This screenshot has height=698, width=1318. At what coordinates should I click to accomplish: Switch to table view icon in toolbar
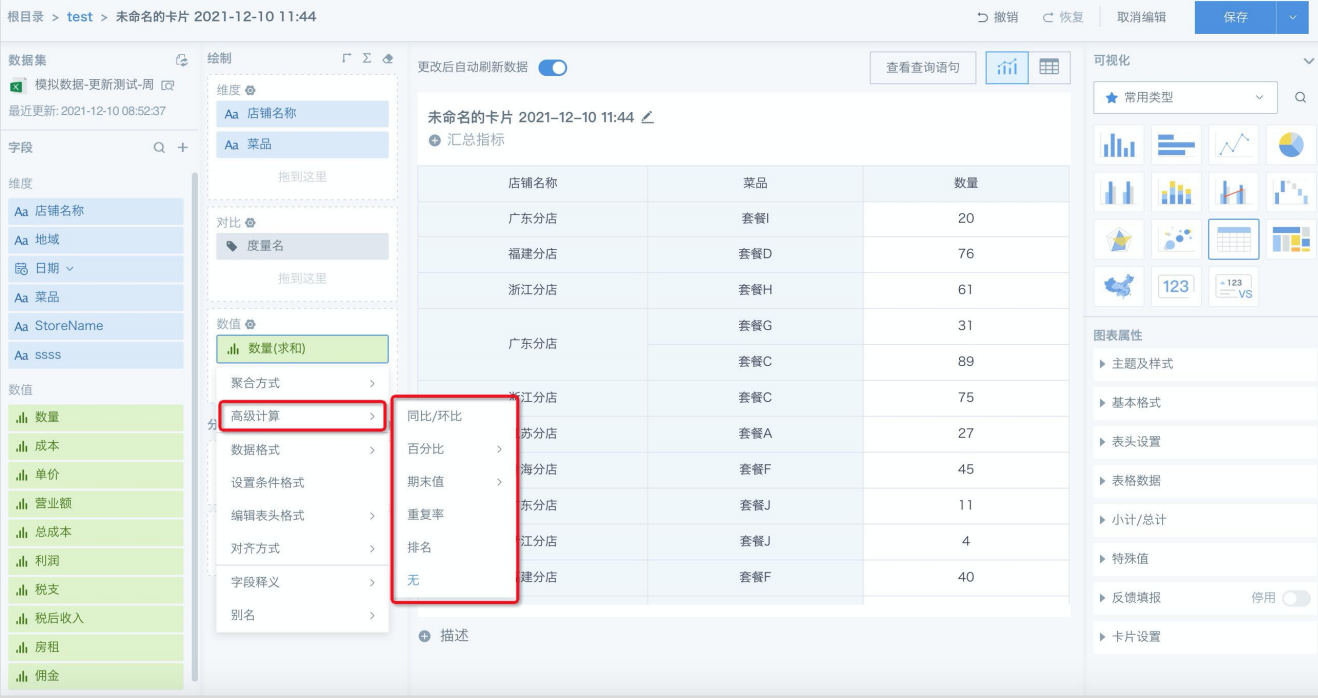1048,67
